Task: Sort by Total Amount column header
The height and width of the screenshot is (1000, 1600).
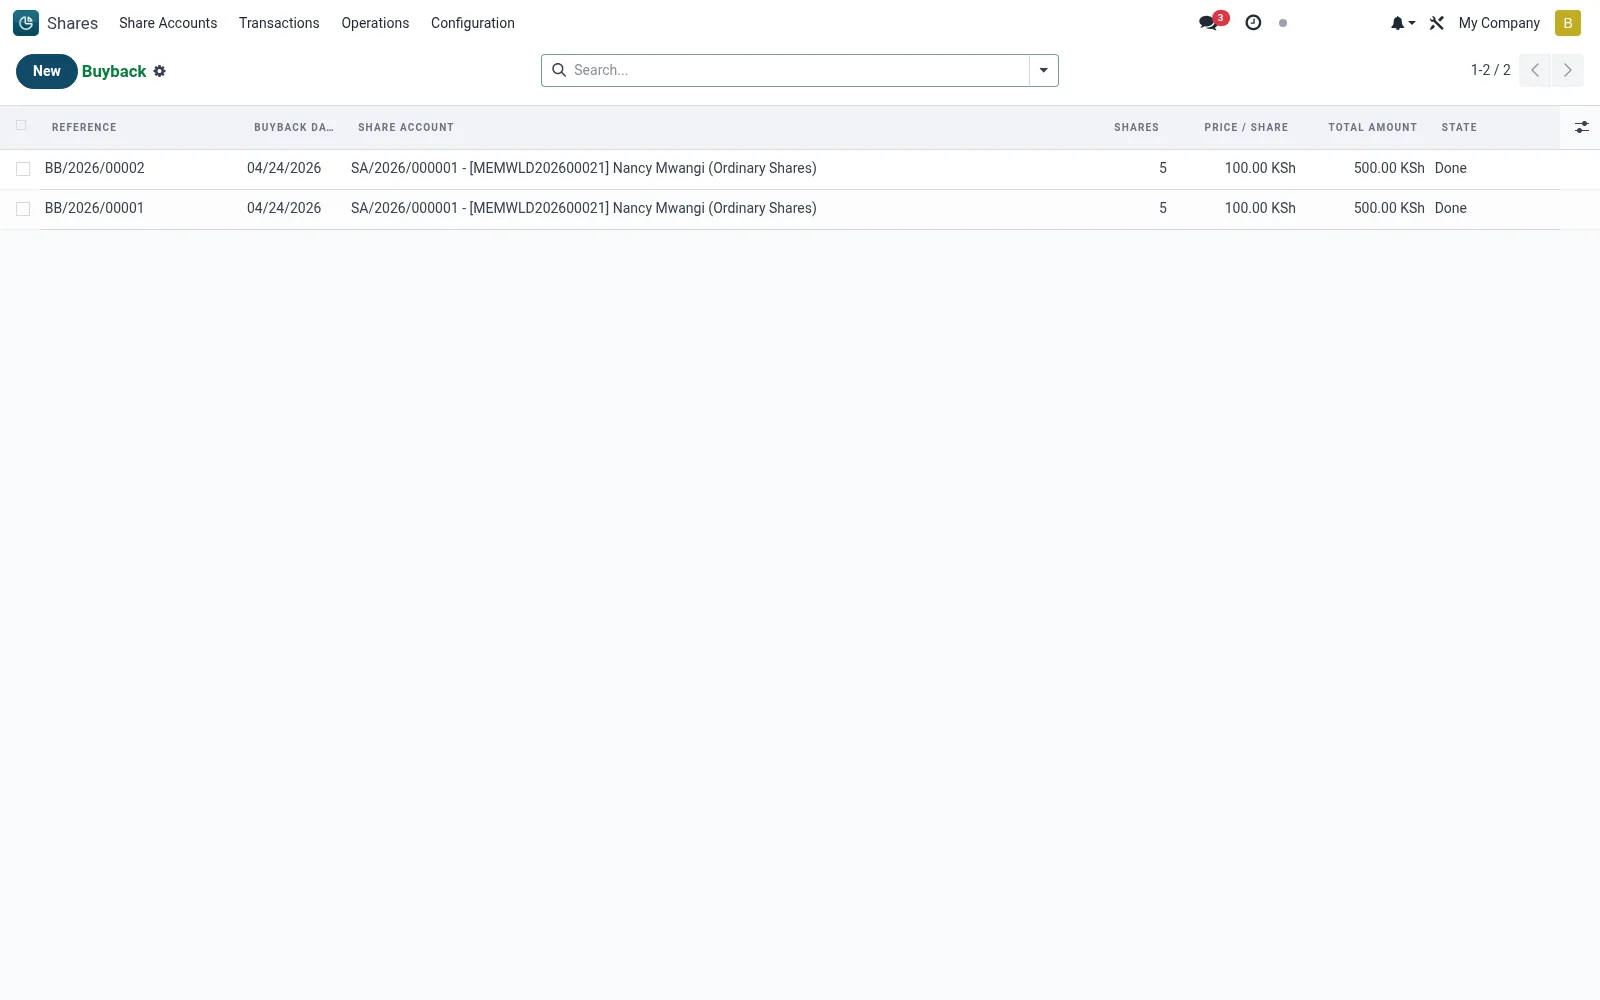Action: tap(1372, 127)
